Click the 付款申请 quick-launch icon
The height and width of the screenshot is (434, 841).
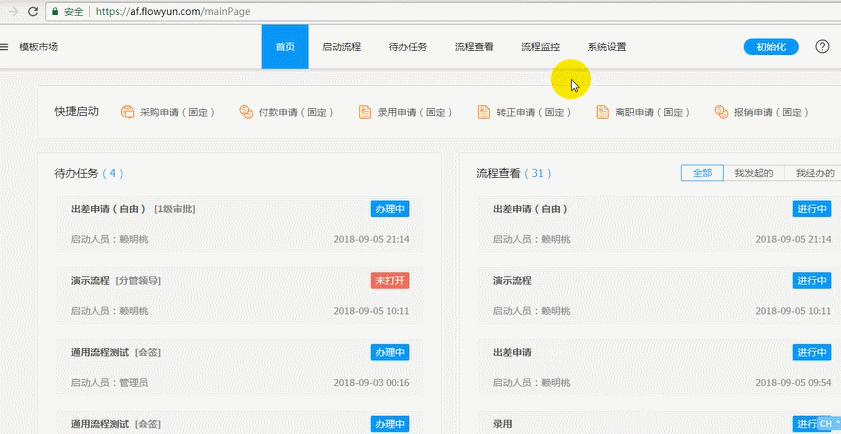point(246,112)
